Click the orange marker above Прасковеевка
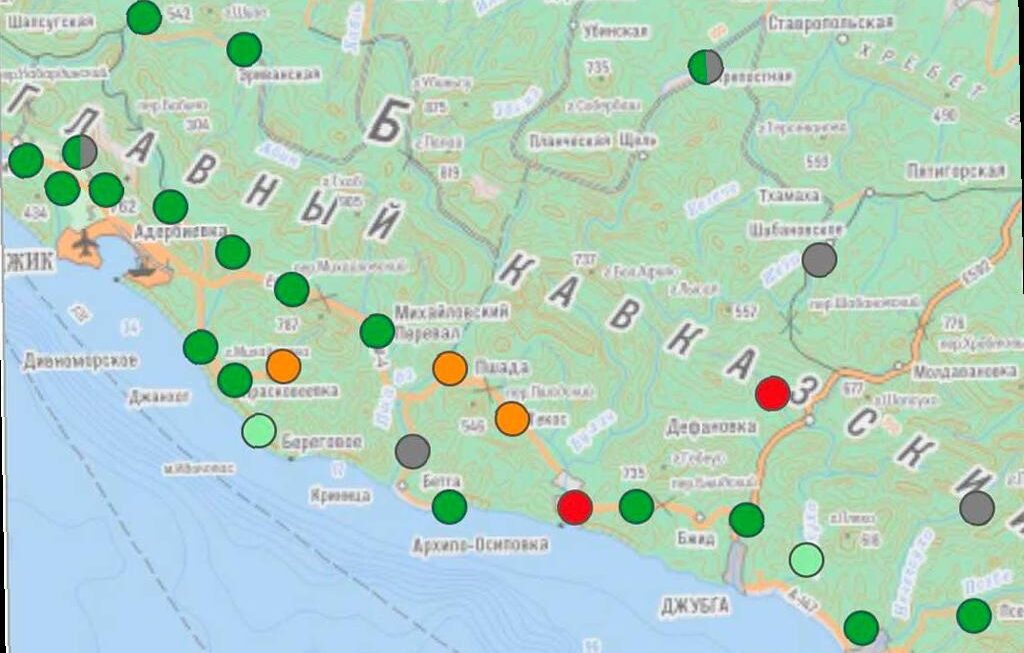This screenshot has width=1024, height=653. (x=284, y=366)
